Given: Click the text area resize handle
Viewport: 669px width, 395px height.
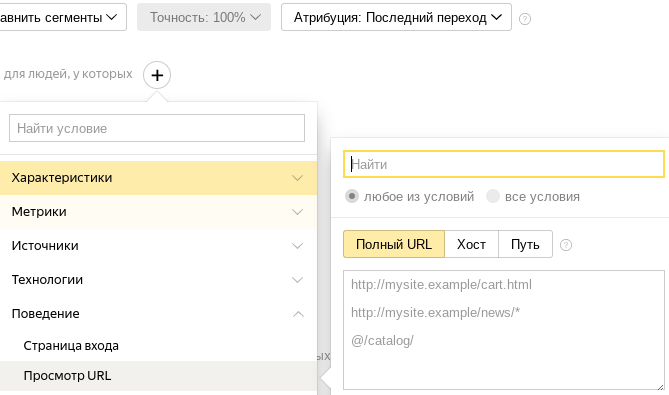Looking at the screenshot, I should click(x=660, y=386).
